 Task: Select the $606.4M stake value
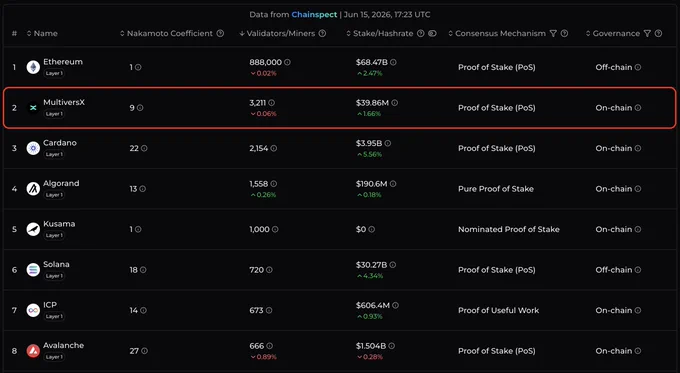tap(373, 305)
